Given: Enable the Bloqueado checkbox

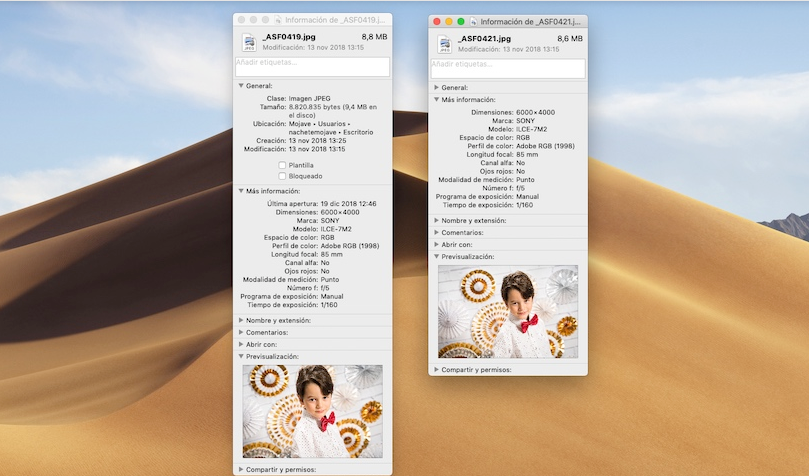Looking at the screenshot, I should (x=282, y=176).
